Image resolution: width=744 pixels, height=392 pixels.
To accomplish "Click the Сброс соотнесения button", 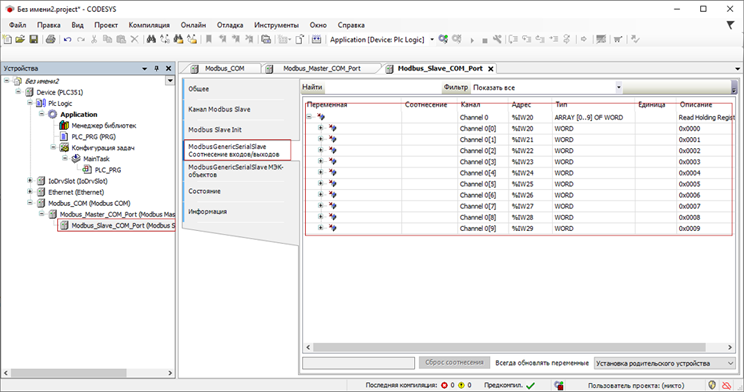I will click(454, 363).
